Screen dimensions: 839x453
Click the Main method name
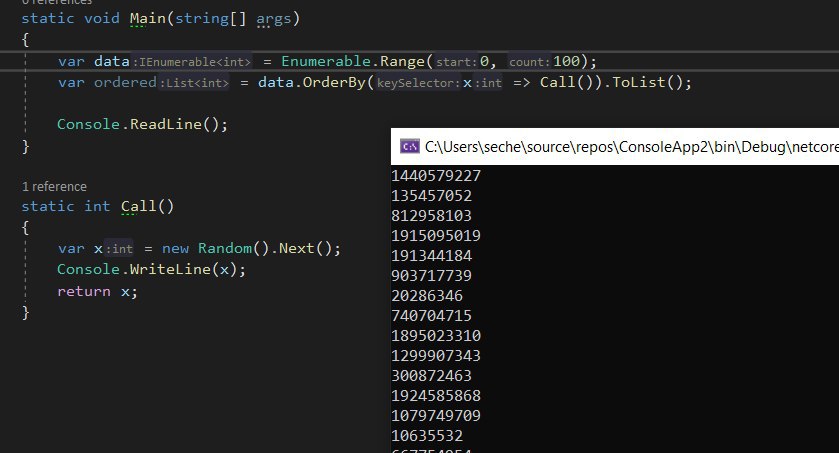(148, 19)
